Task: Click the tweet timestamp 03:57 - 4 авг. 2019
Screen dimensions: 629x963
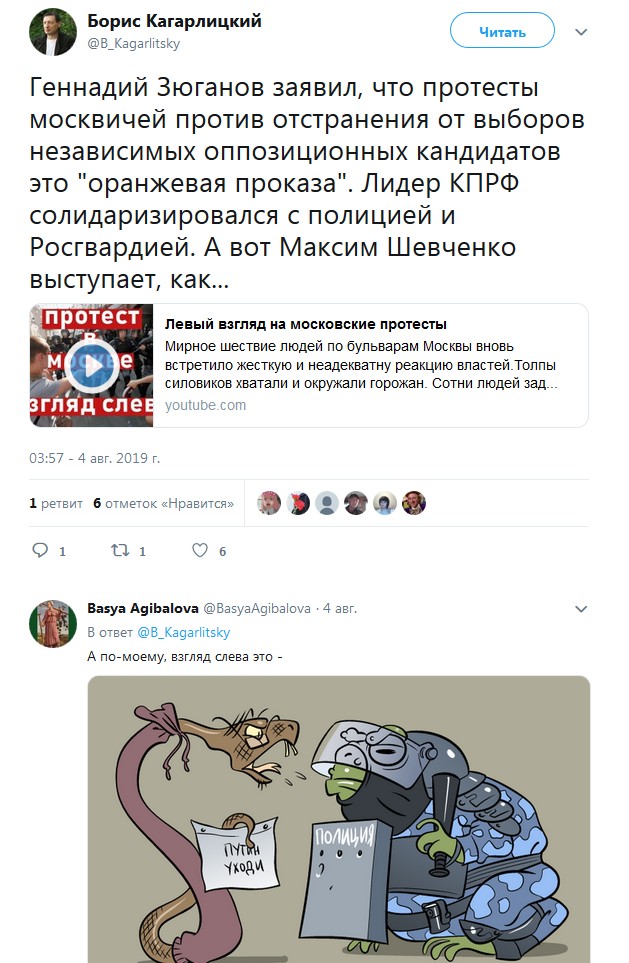Action: click(x=95, y=458)
